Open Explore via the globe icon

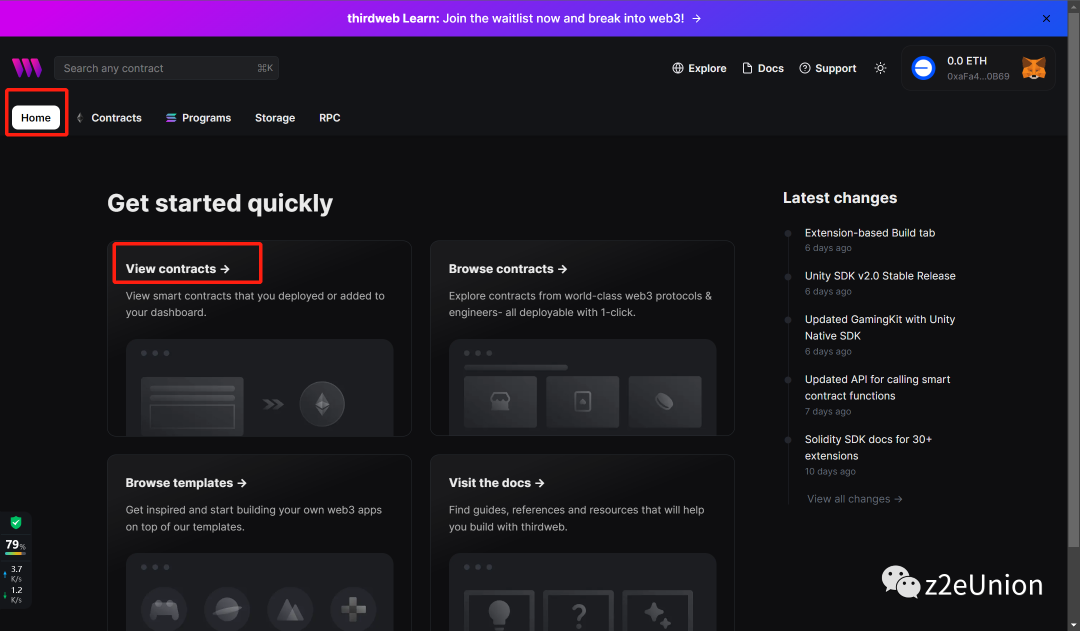[x=680, y=68]
